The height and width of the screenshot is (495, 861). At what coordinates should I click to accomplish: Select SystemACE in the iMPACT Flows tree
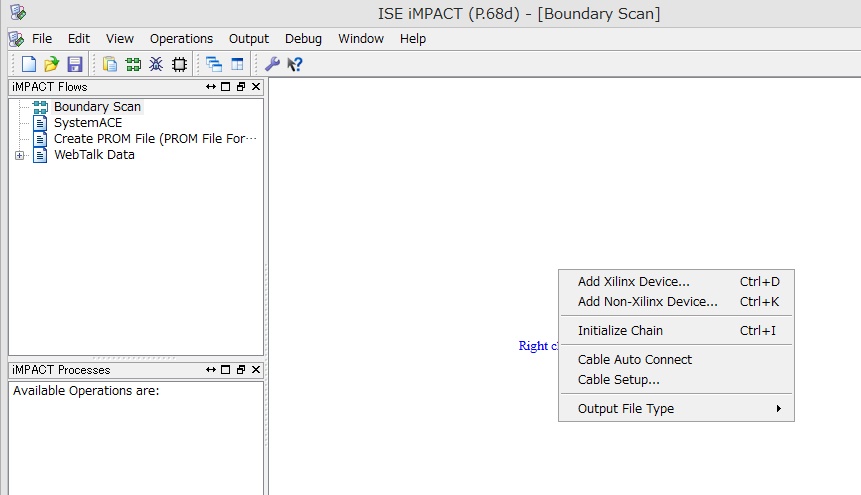point(87,123)
